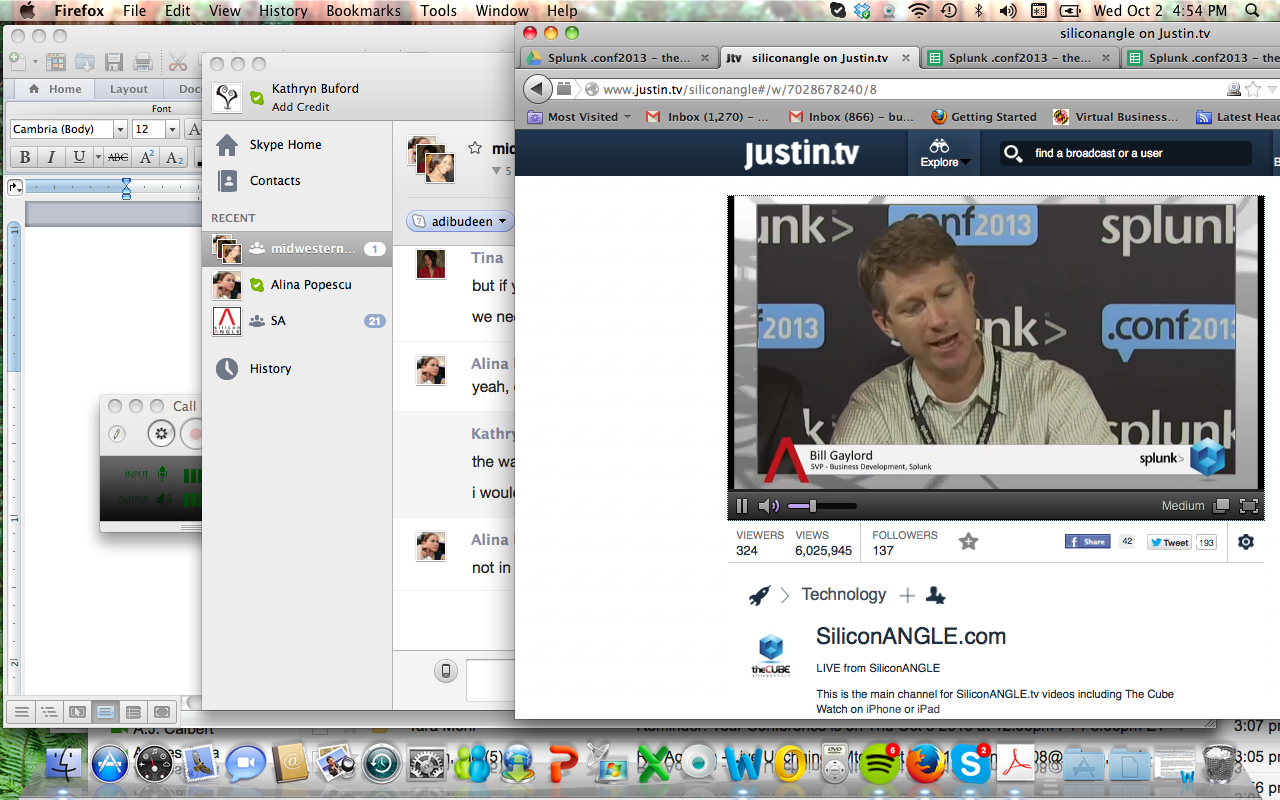Open the Technology category link
The height and width of the screenshot is (800, 1280).
click(844, 594)
